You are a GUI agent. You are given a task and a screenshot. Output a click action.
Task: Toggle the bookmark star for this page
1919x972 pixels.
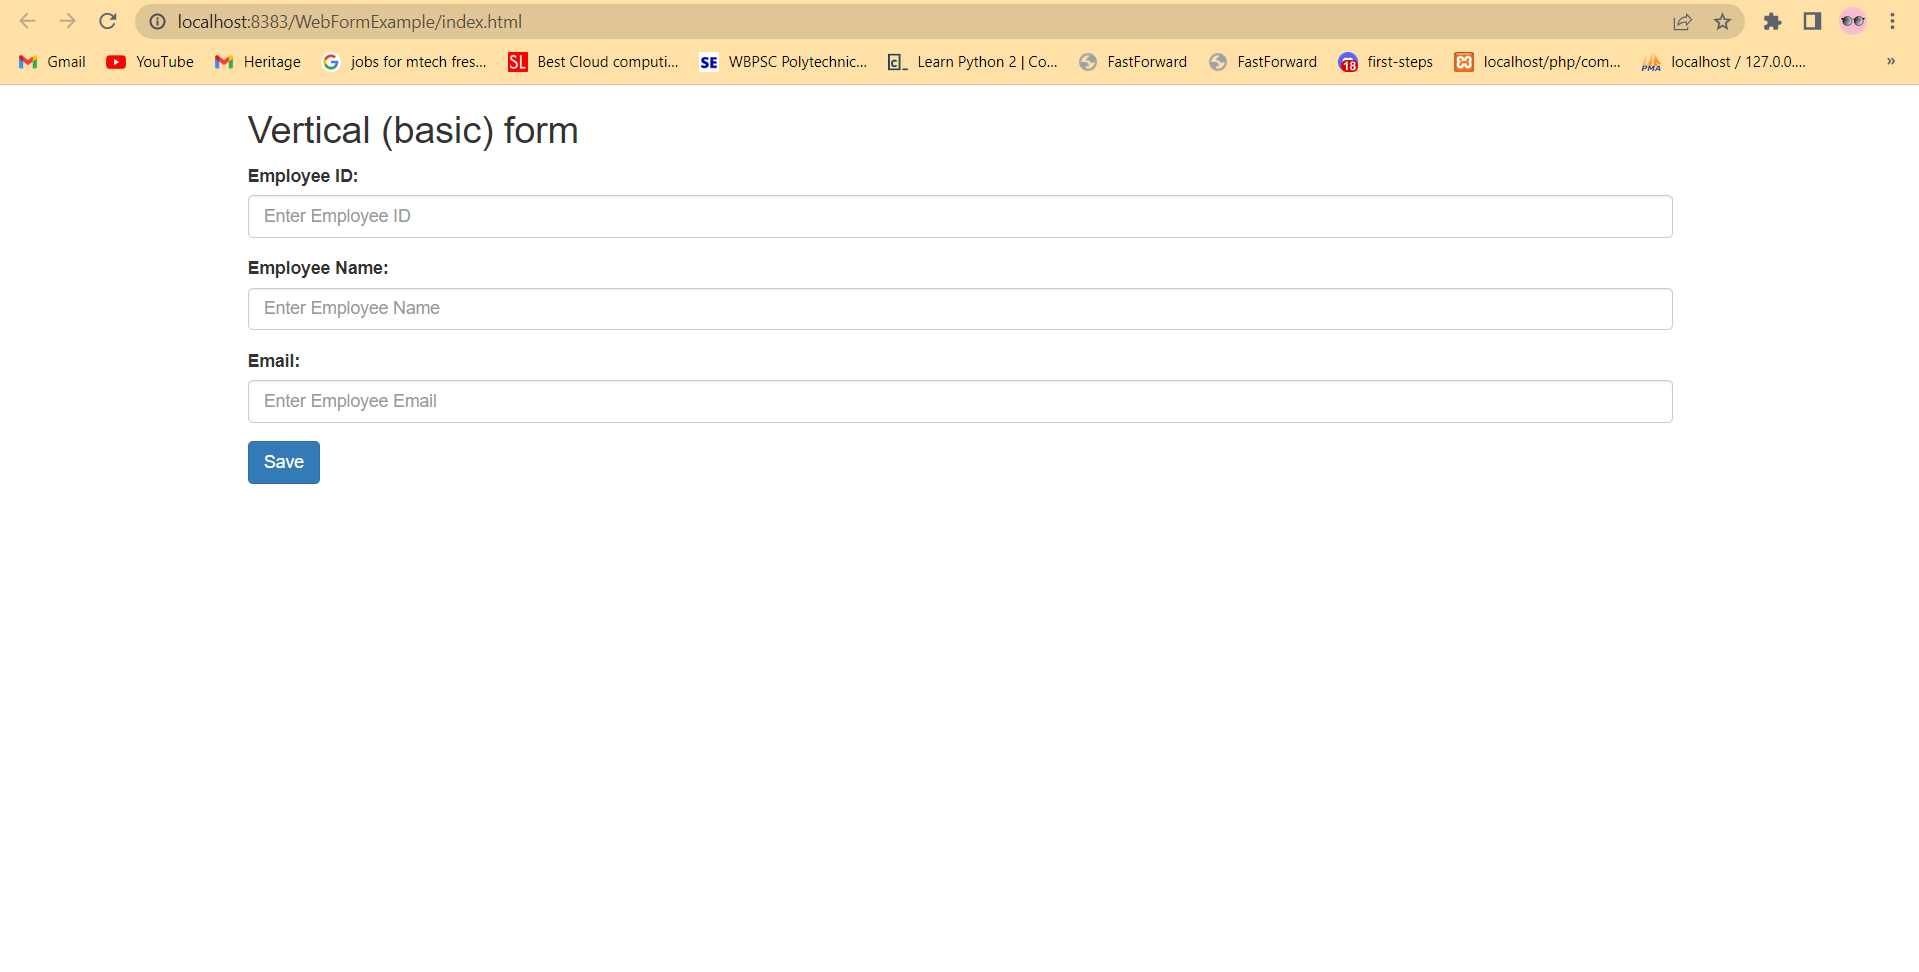[1723, 21]
